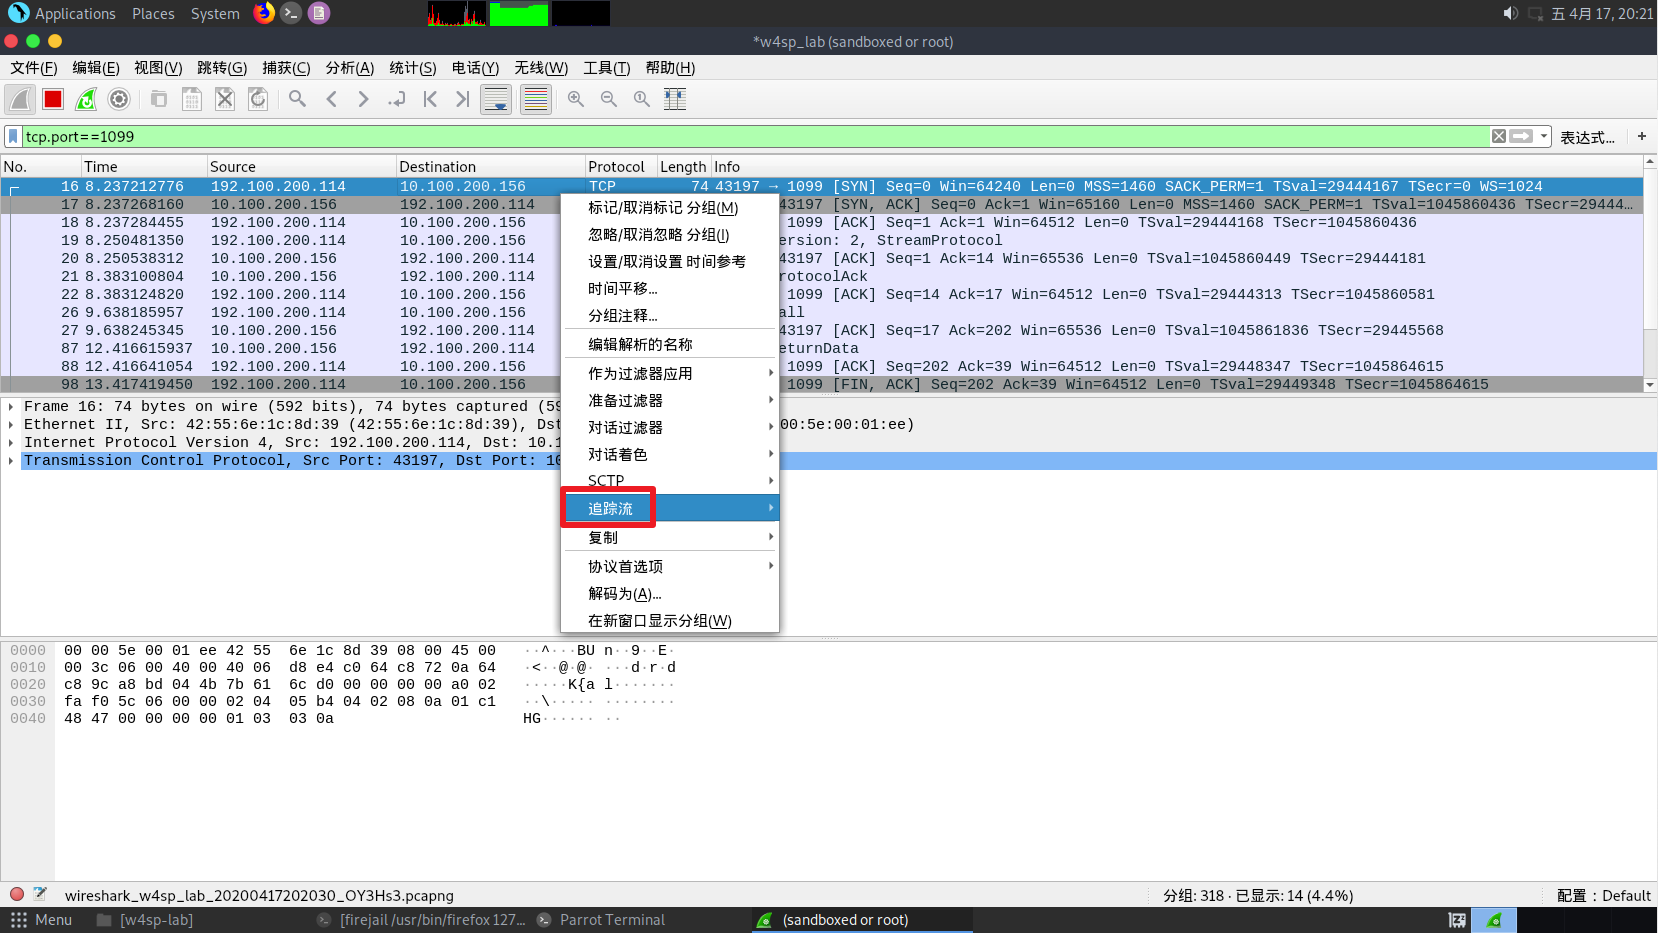Reset text zoom to normal size
Viewport: 1658px width, 933px height.
[642, 99]
